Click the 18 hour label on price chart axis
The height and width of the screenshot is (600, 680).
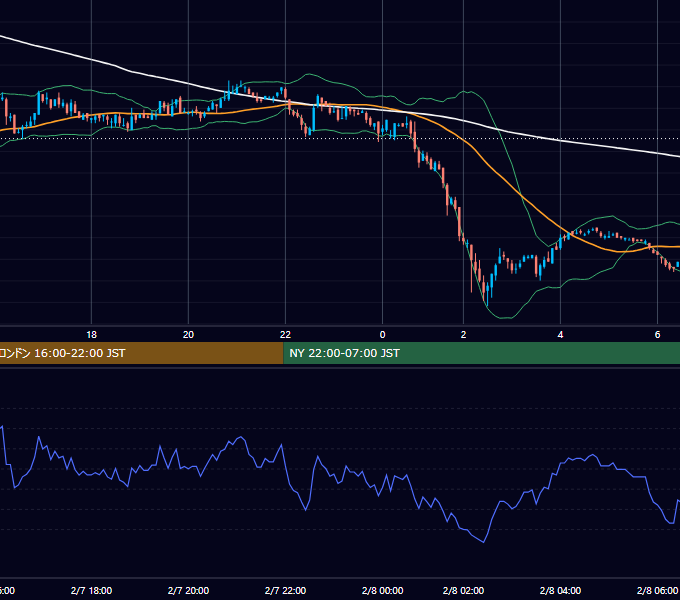pyautogui.click(x=92, y=335)
